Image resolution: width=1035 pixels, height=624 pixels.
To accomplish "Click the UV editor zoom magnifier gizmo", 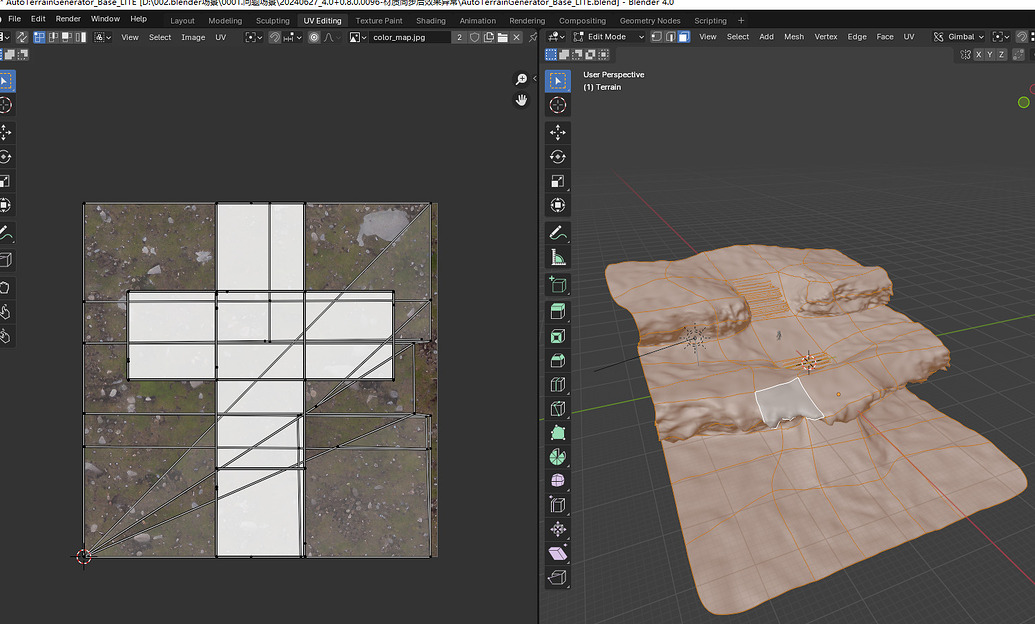I will (521, 79).
